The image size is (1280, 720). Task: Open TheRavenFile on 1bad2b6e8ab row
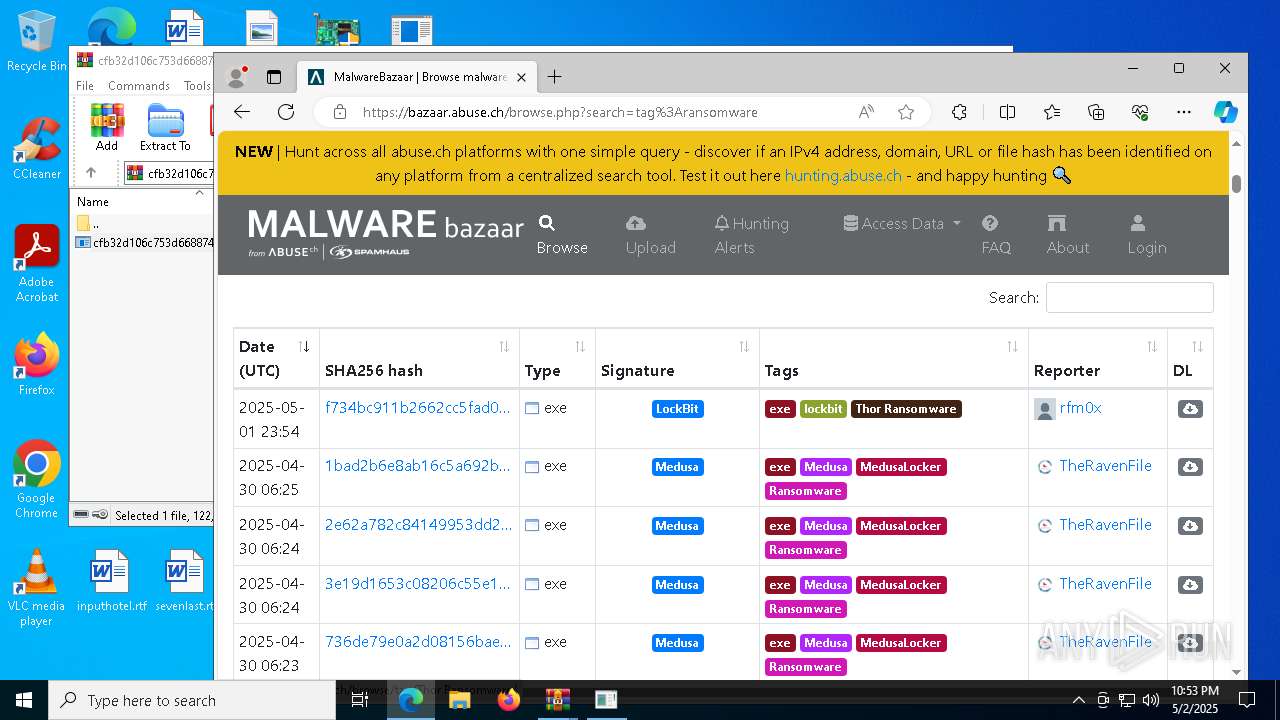click(x=1105, y=466)
